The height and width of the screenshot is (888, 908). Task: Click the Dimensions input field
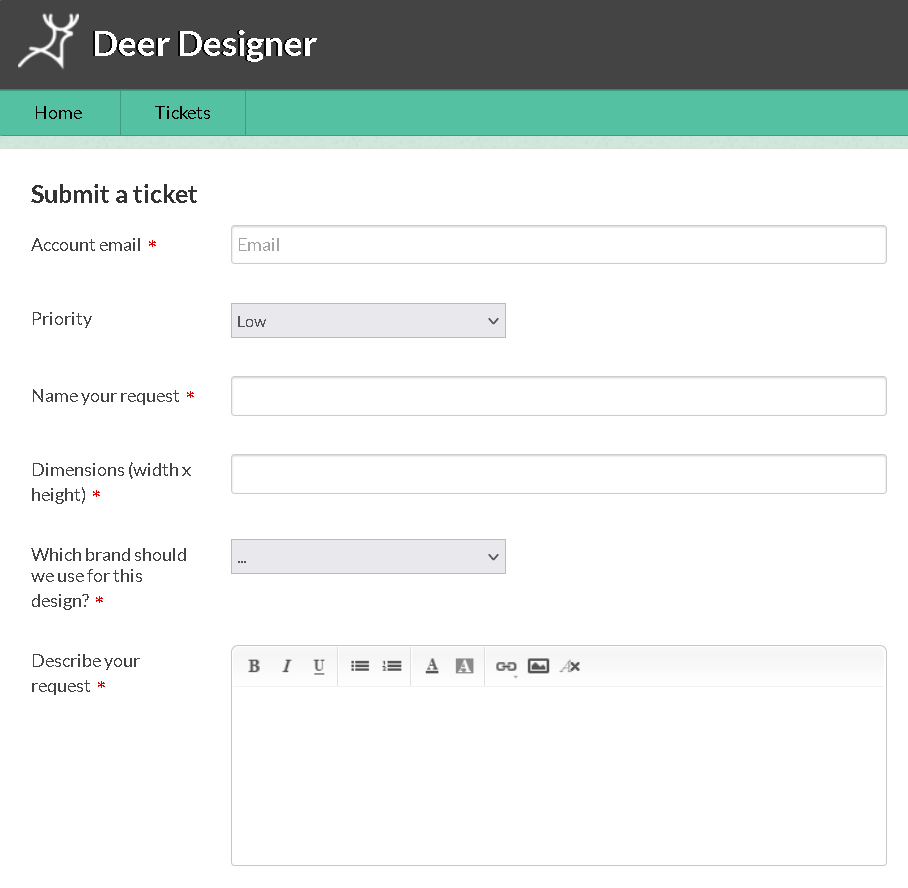[558, 474]
